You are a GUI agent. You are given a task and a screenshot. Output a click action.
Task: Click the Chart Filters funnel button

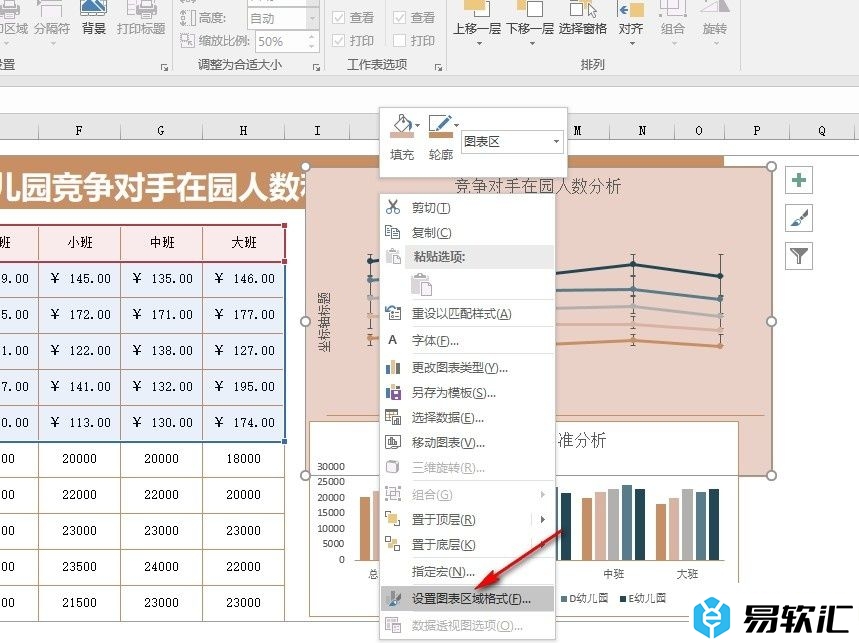pos(799,256)
